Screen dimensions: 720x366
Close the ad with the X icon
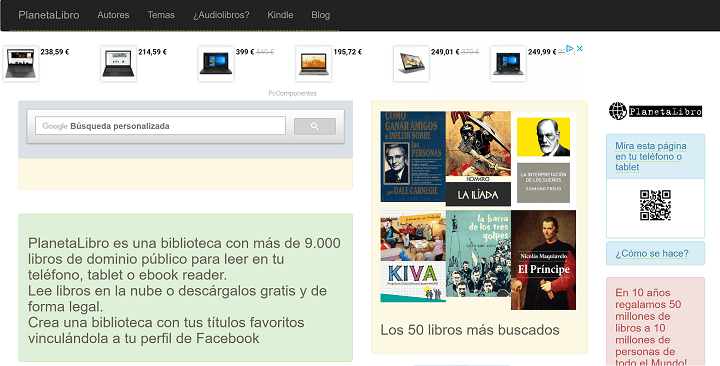(579, 48)
